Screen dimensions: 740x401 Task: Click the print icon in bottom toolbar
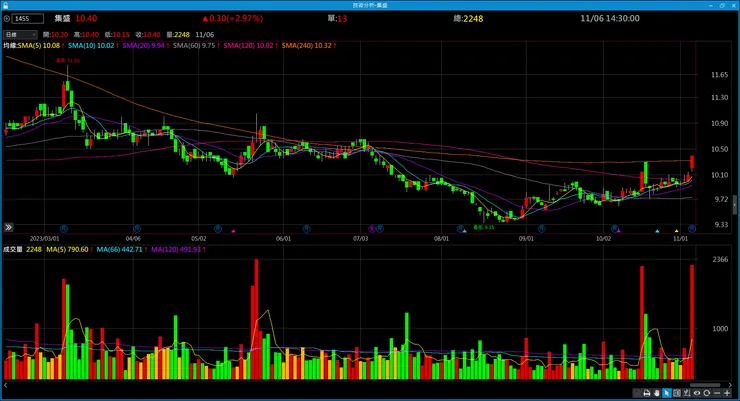click(647, 393)
